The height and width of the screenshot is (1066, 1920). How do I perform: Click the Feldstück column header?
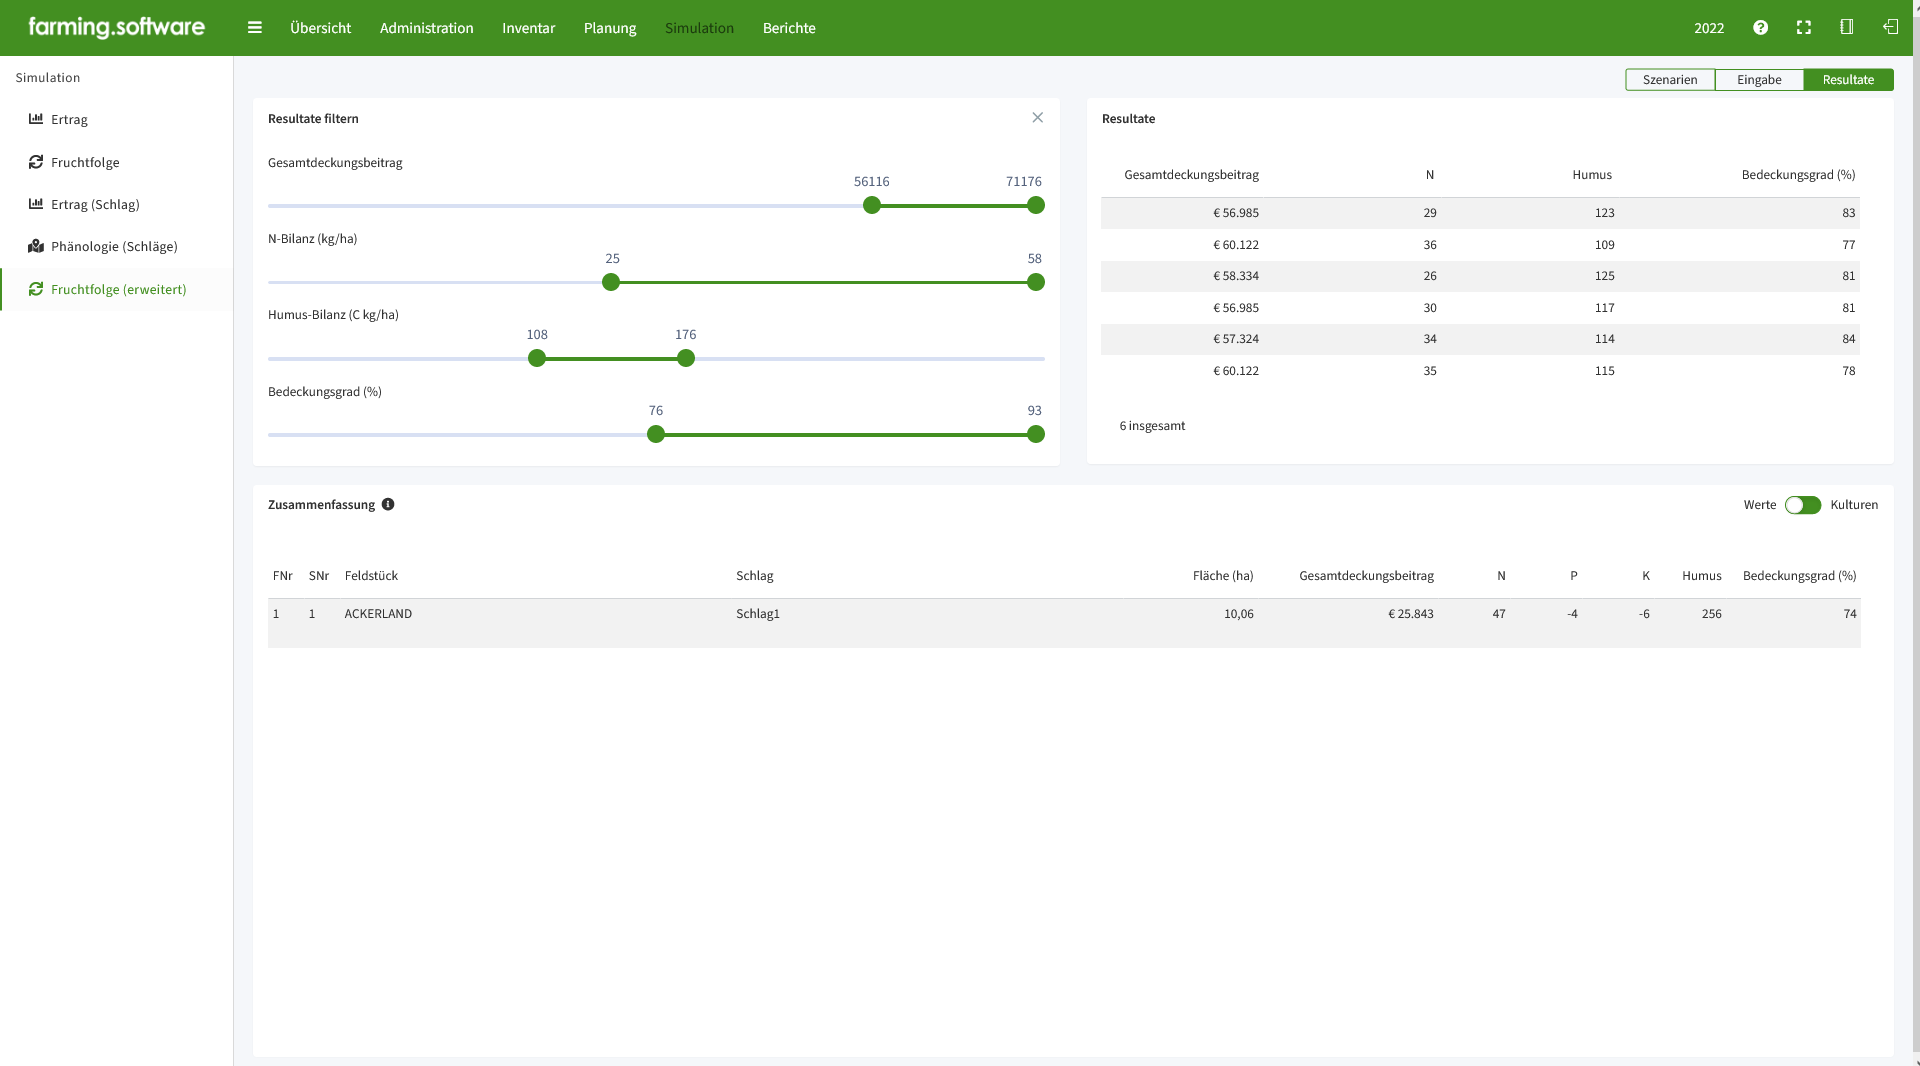371,576
